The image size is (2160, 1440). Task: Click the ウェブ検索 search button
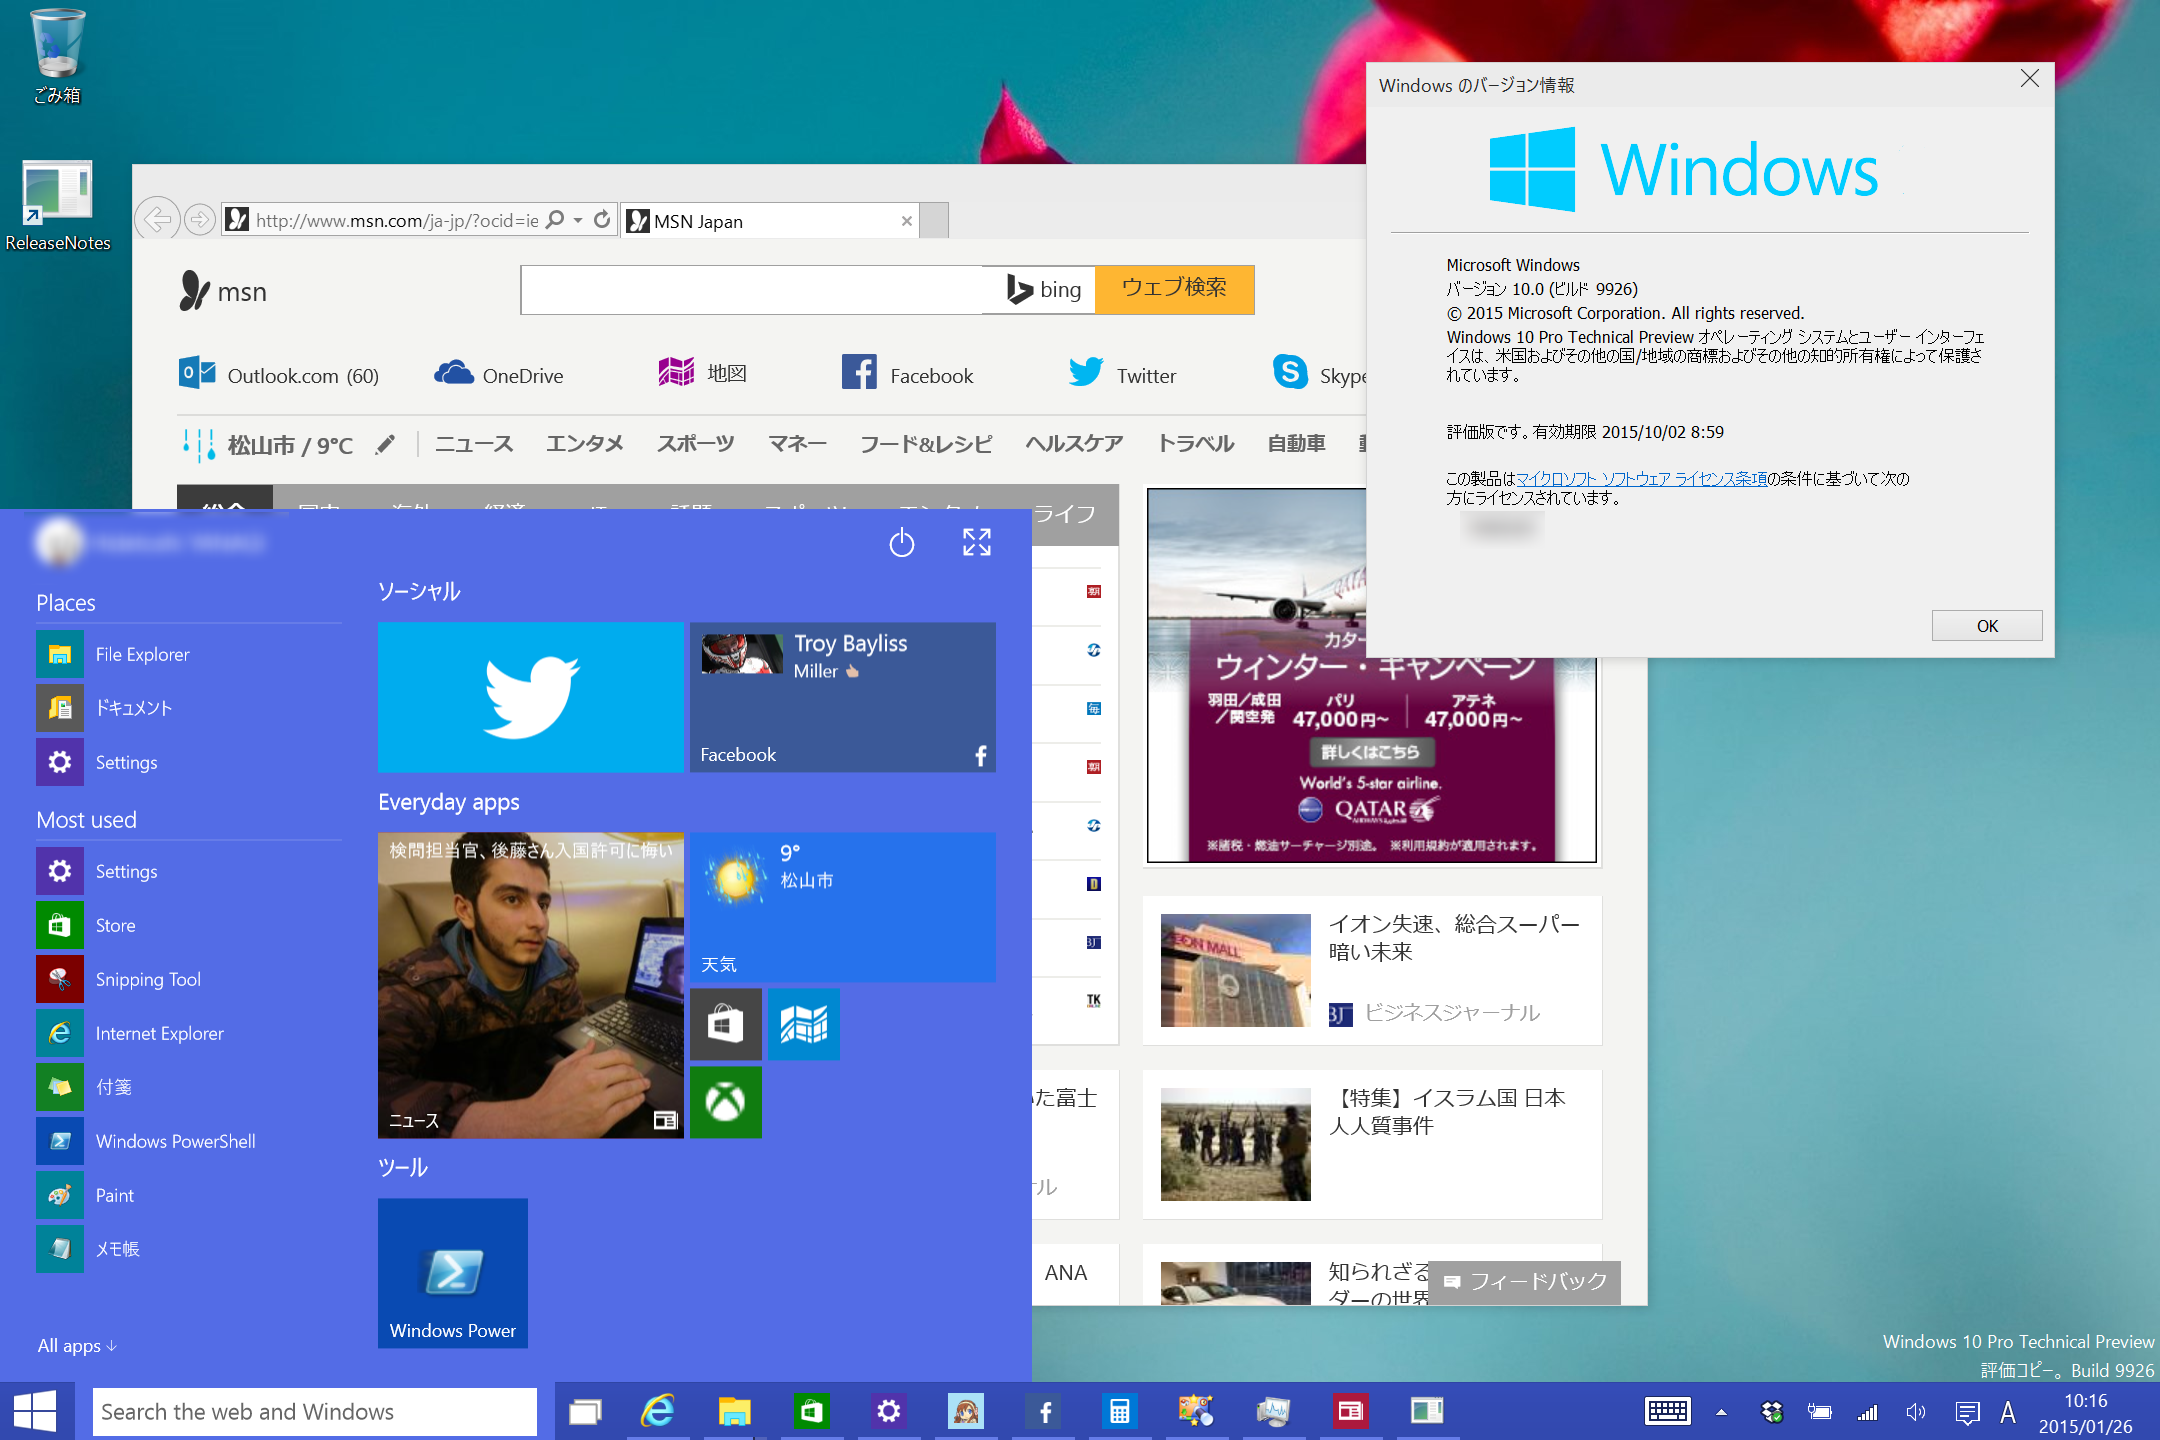pos(1174,289)
